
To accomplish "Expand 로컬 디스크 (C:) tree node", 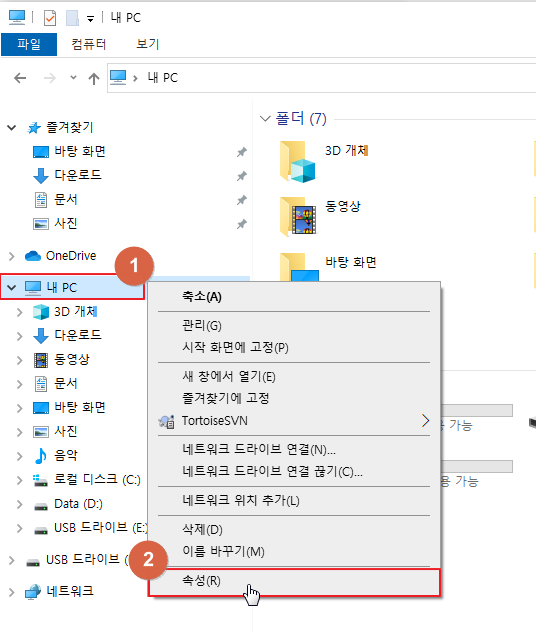I will click(19, 480).
